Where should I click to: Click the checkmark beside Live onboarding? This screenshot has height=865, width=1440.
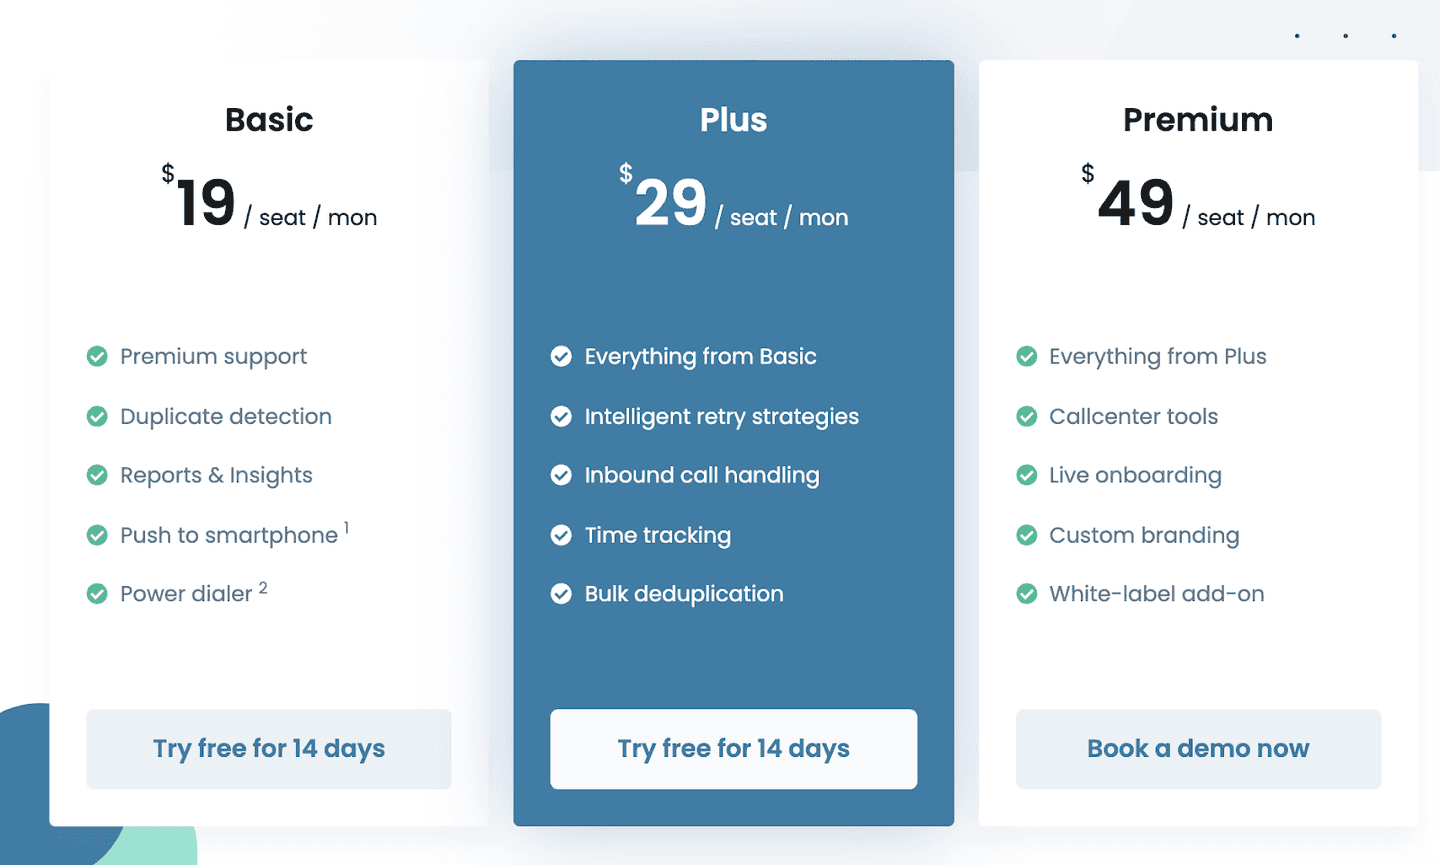(x=1026, y=475)
